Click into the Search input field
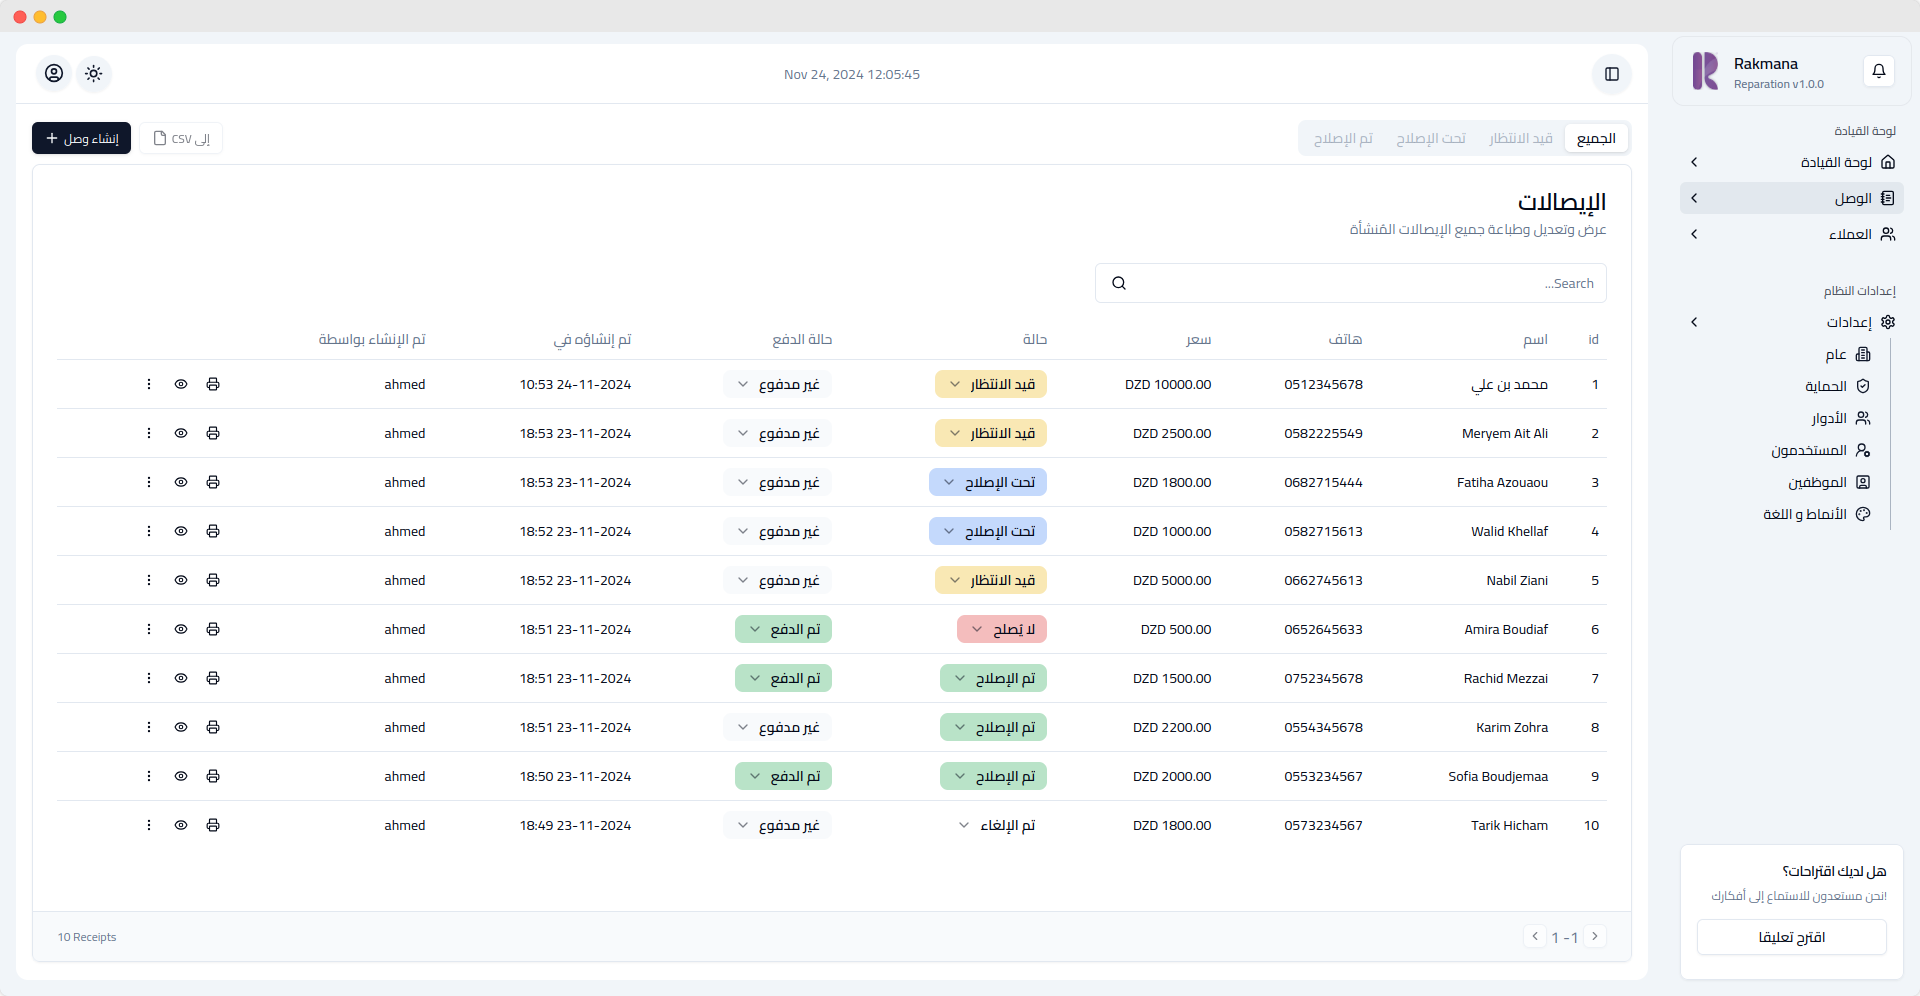1920x996 pixels. point(1360,283)
